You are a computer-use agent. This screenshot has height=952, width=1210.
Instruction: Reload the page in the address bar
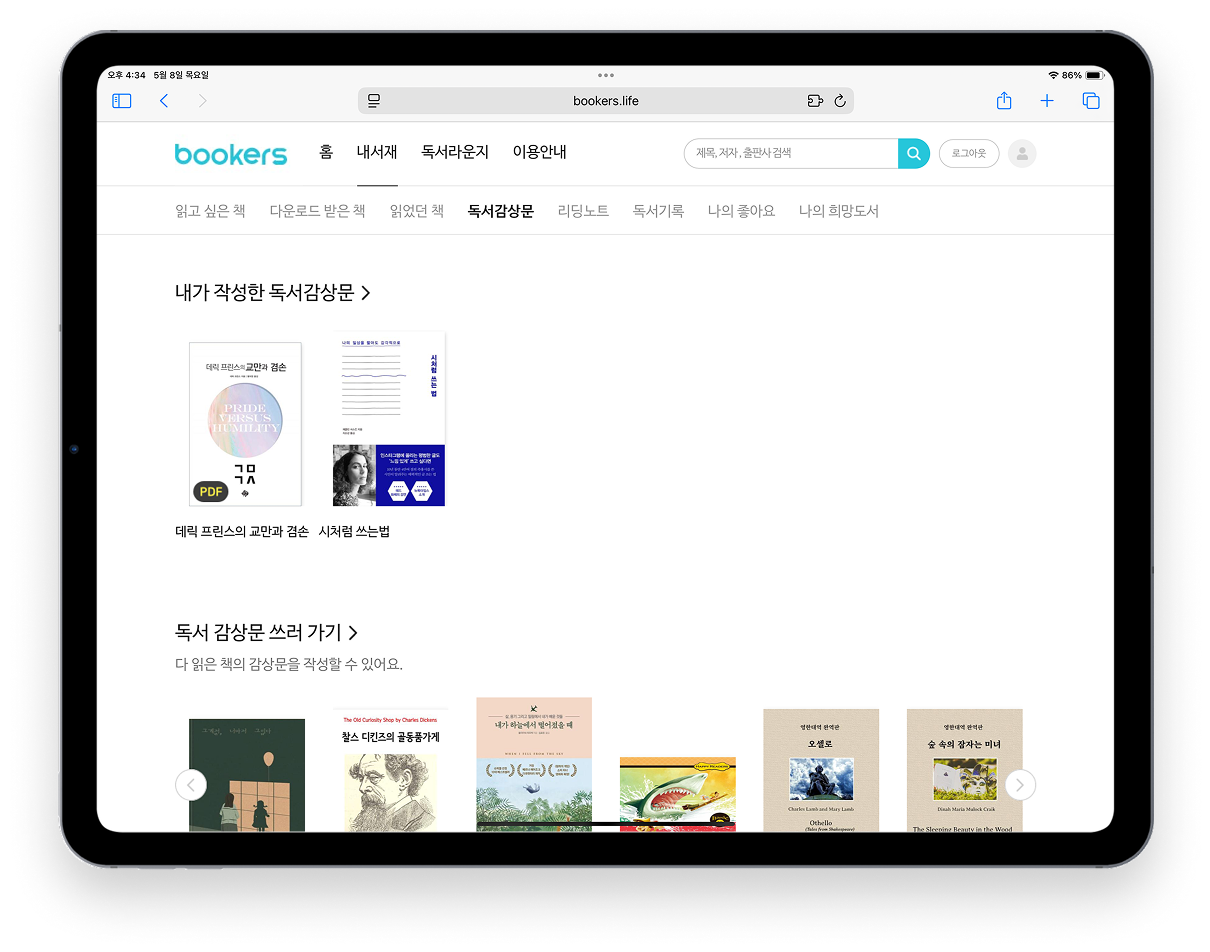click(x=840, y=101)
